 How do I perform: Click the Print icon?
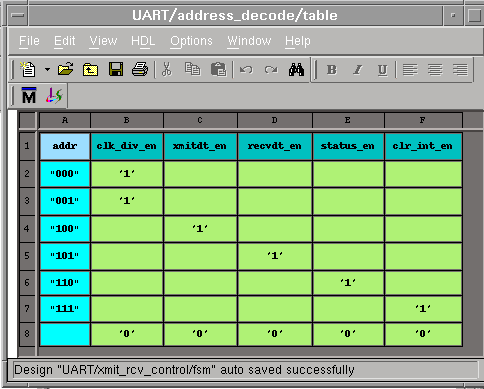click(x=140, y=69)
